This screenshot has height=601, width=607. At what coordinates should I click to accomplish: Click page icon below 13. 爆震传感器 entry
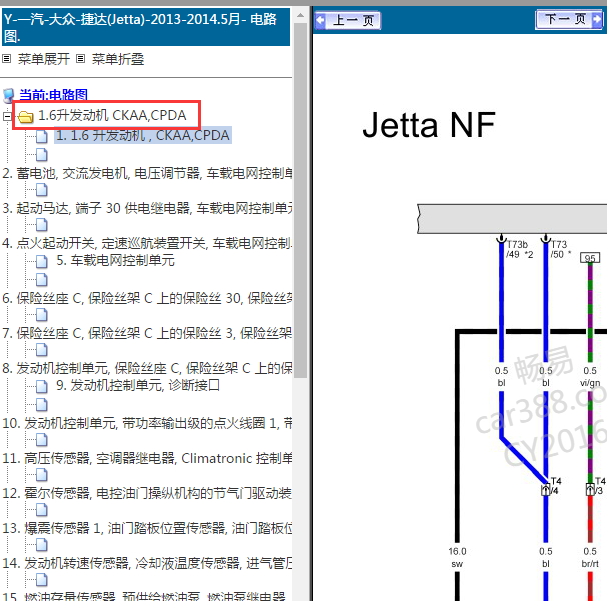pos(41,544)
